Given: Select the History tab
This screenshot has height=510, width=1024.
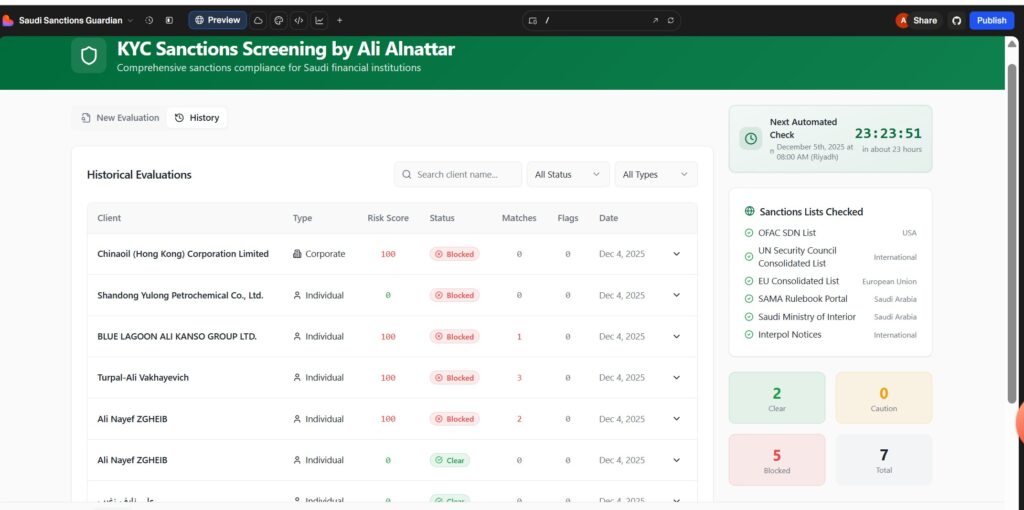Looking at the screenshot, I should click(x=197, y=118).
